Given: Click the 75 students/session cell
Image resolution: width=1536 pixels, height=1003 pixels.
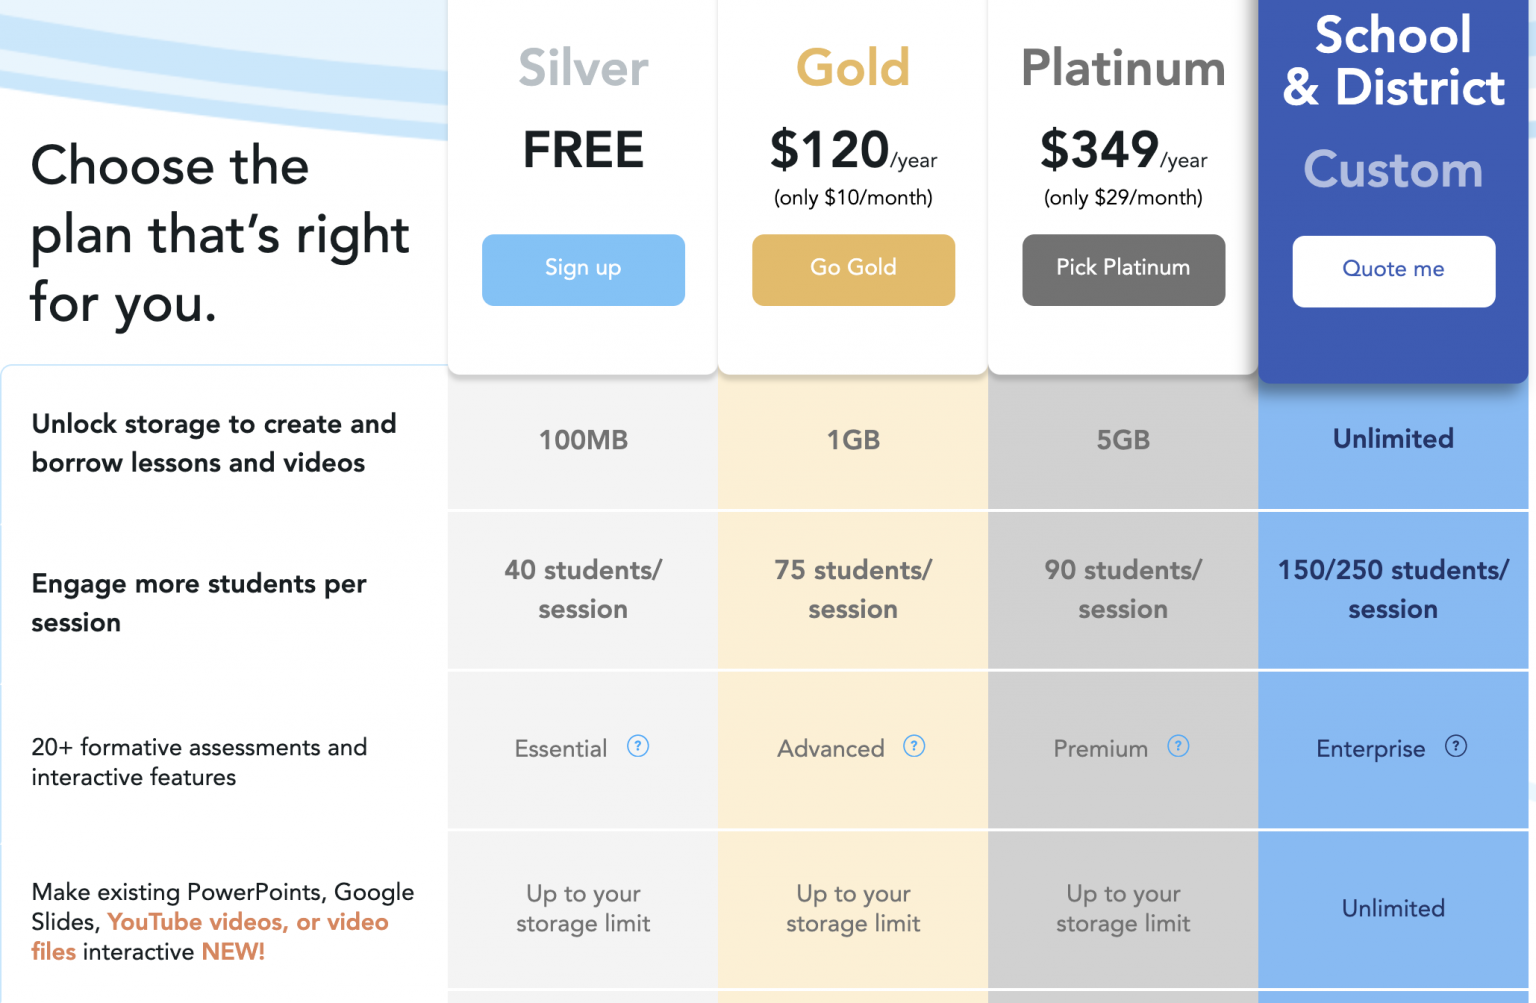Looking at the screenshot, I should click(853, 589).
